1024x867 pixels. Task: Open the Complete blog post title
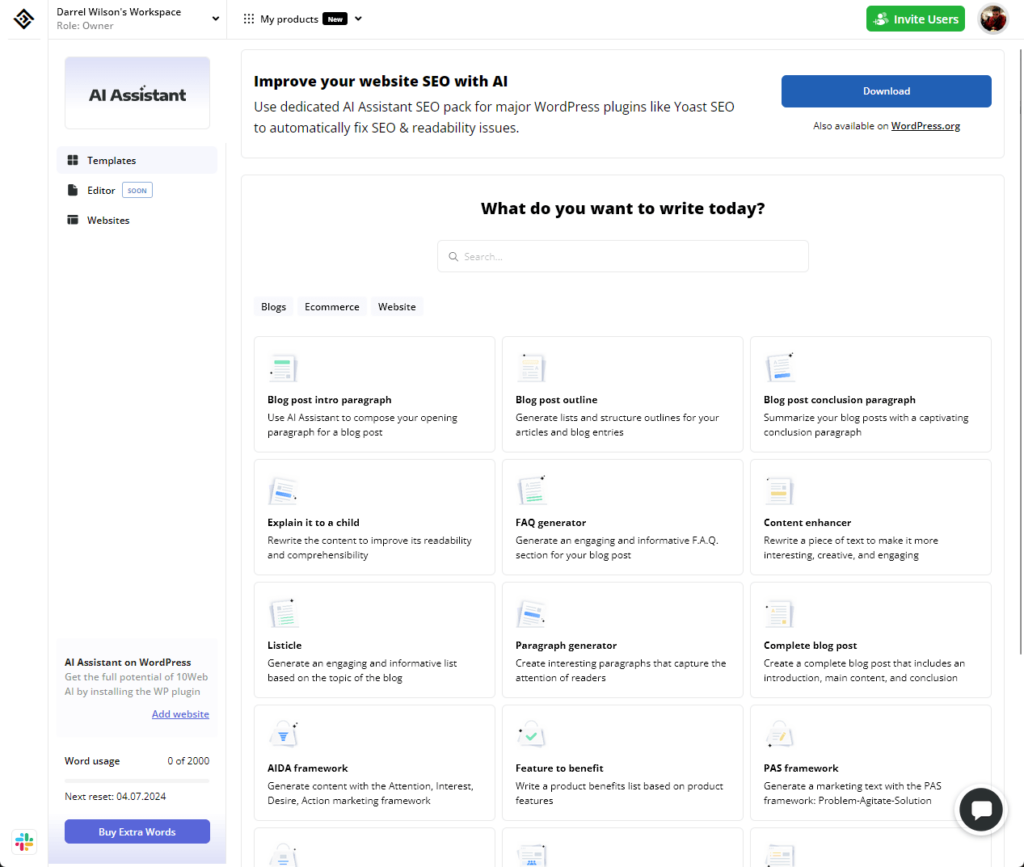click(810, 645)
